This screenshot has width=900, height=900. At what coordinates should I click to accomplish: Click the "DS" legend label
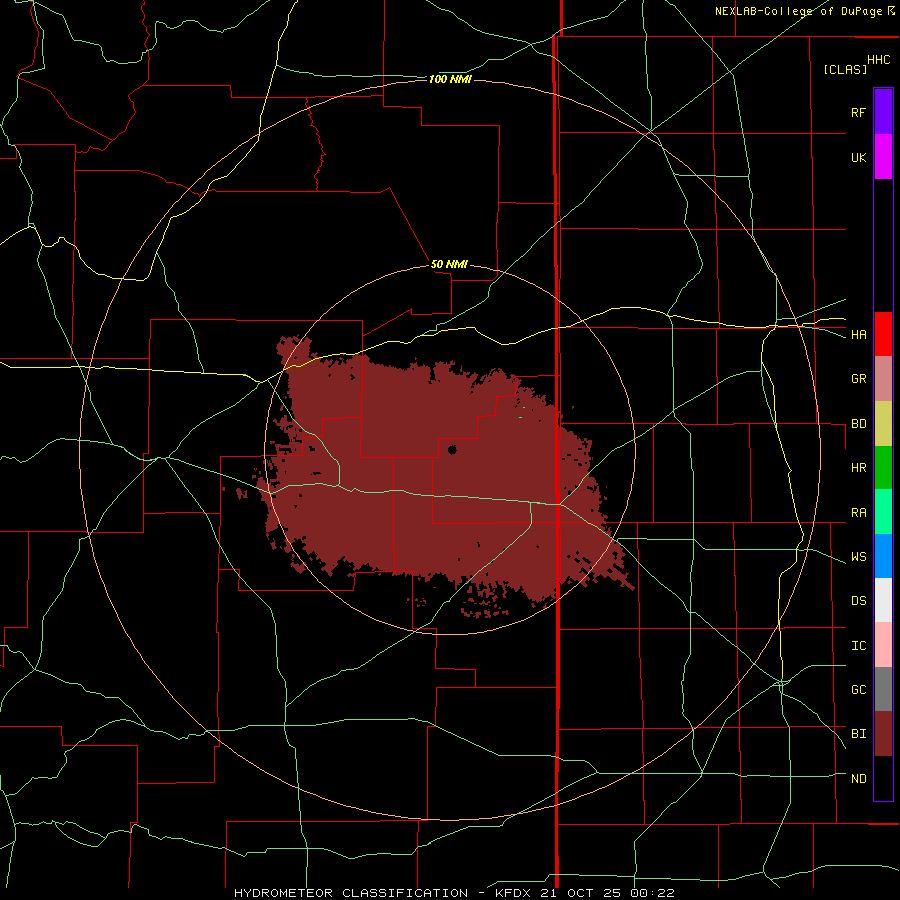pyautogui.click(x=858, y=601)
